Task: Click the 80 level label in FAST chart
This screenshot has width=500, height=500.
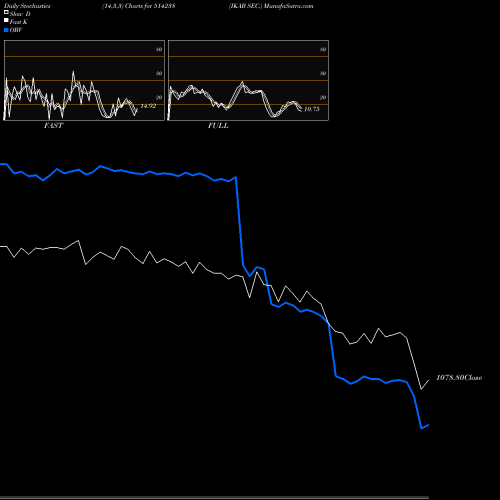Action: point(159,50)
